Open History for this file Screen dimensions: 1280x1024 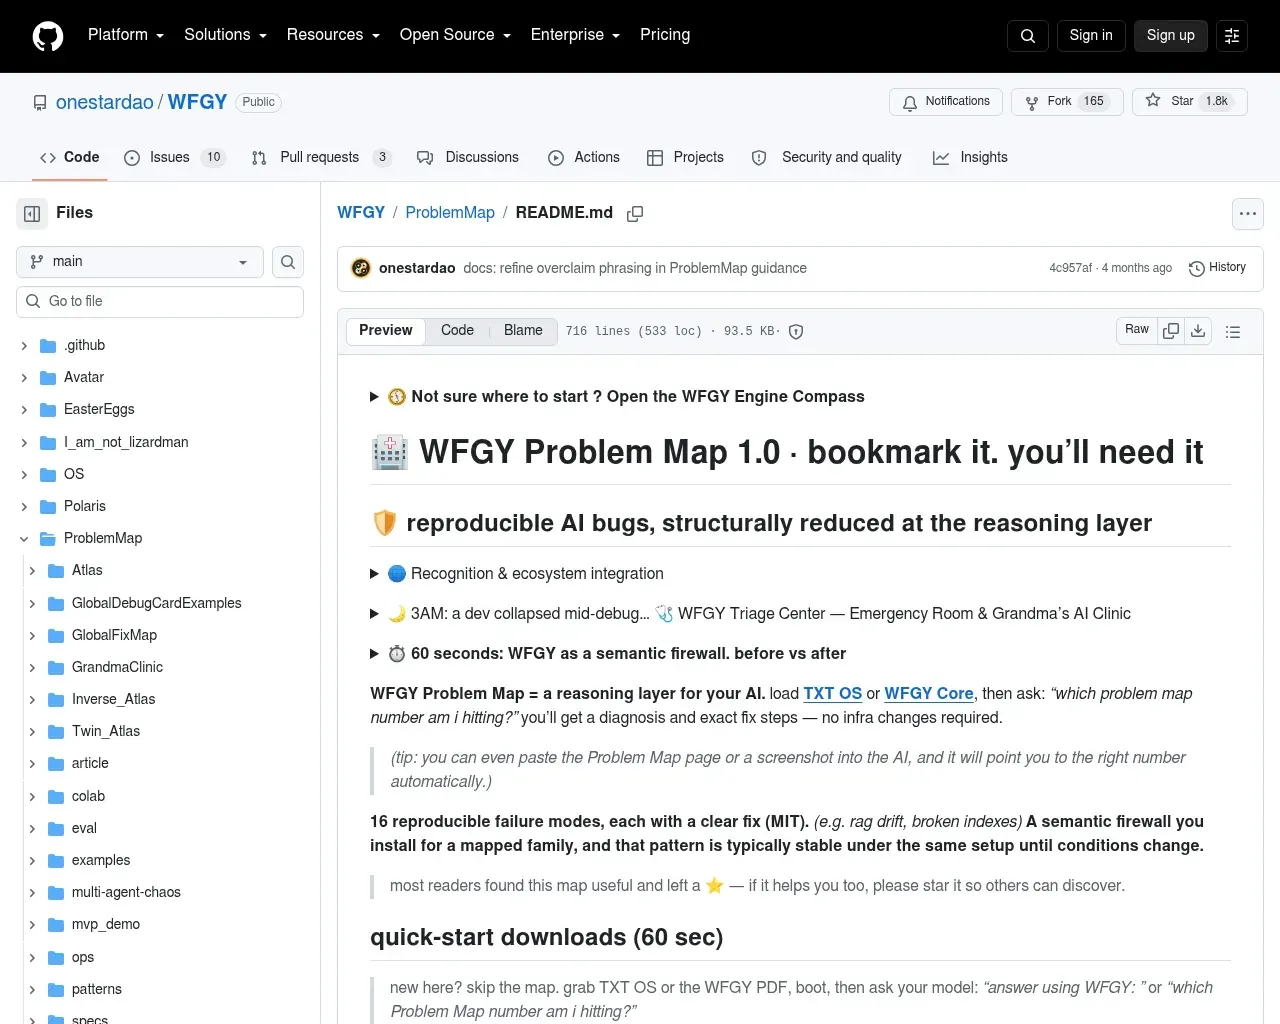pos(1217,268)
